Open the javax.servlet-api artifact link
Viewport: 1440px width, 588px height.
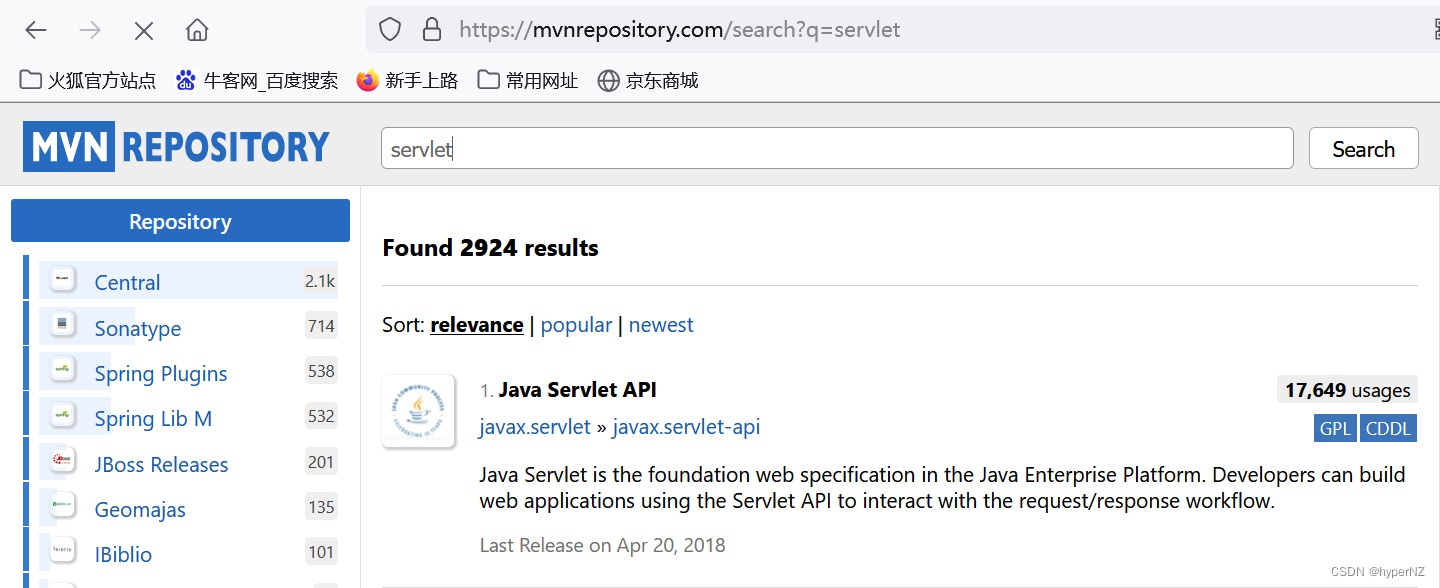(686, 427)
